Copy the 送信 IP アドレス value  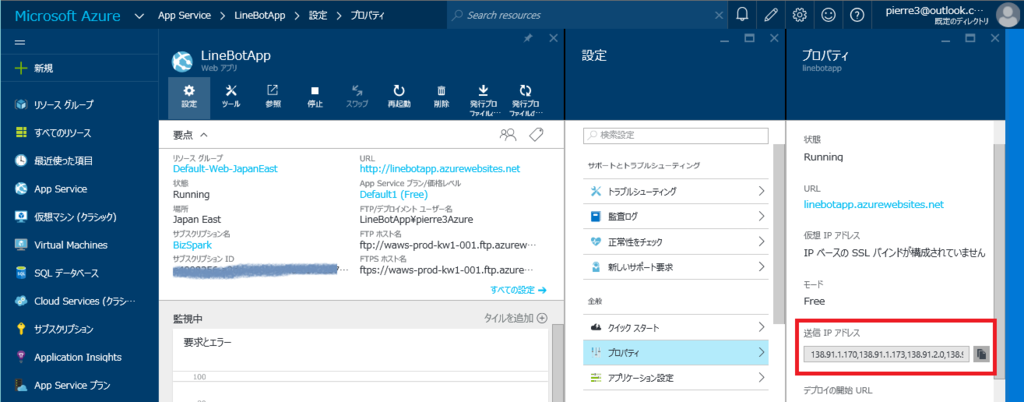[x=981, y=354]
